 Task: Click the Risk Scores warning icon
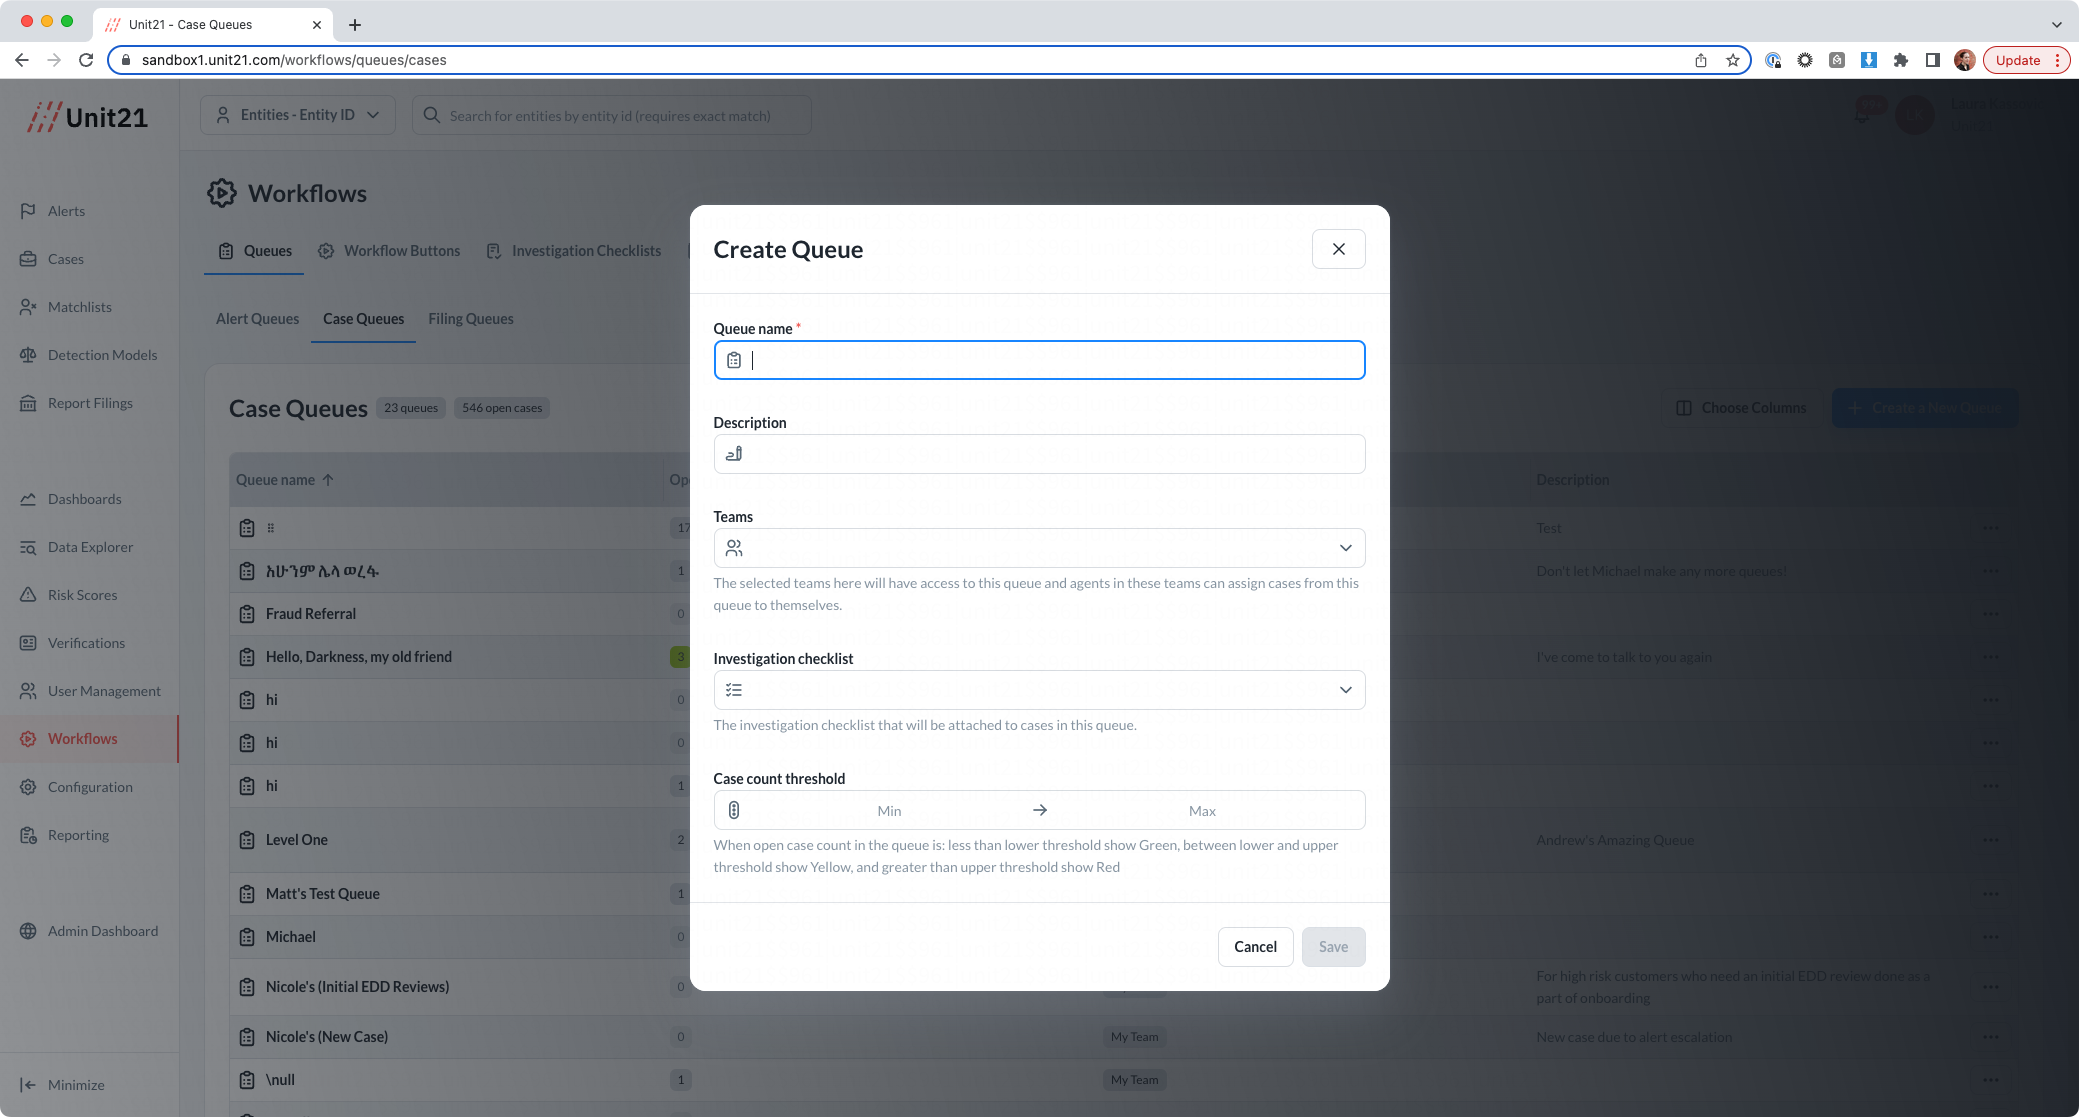click(28, 595)
